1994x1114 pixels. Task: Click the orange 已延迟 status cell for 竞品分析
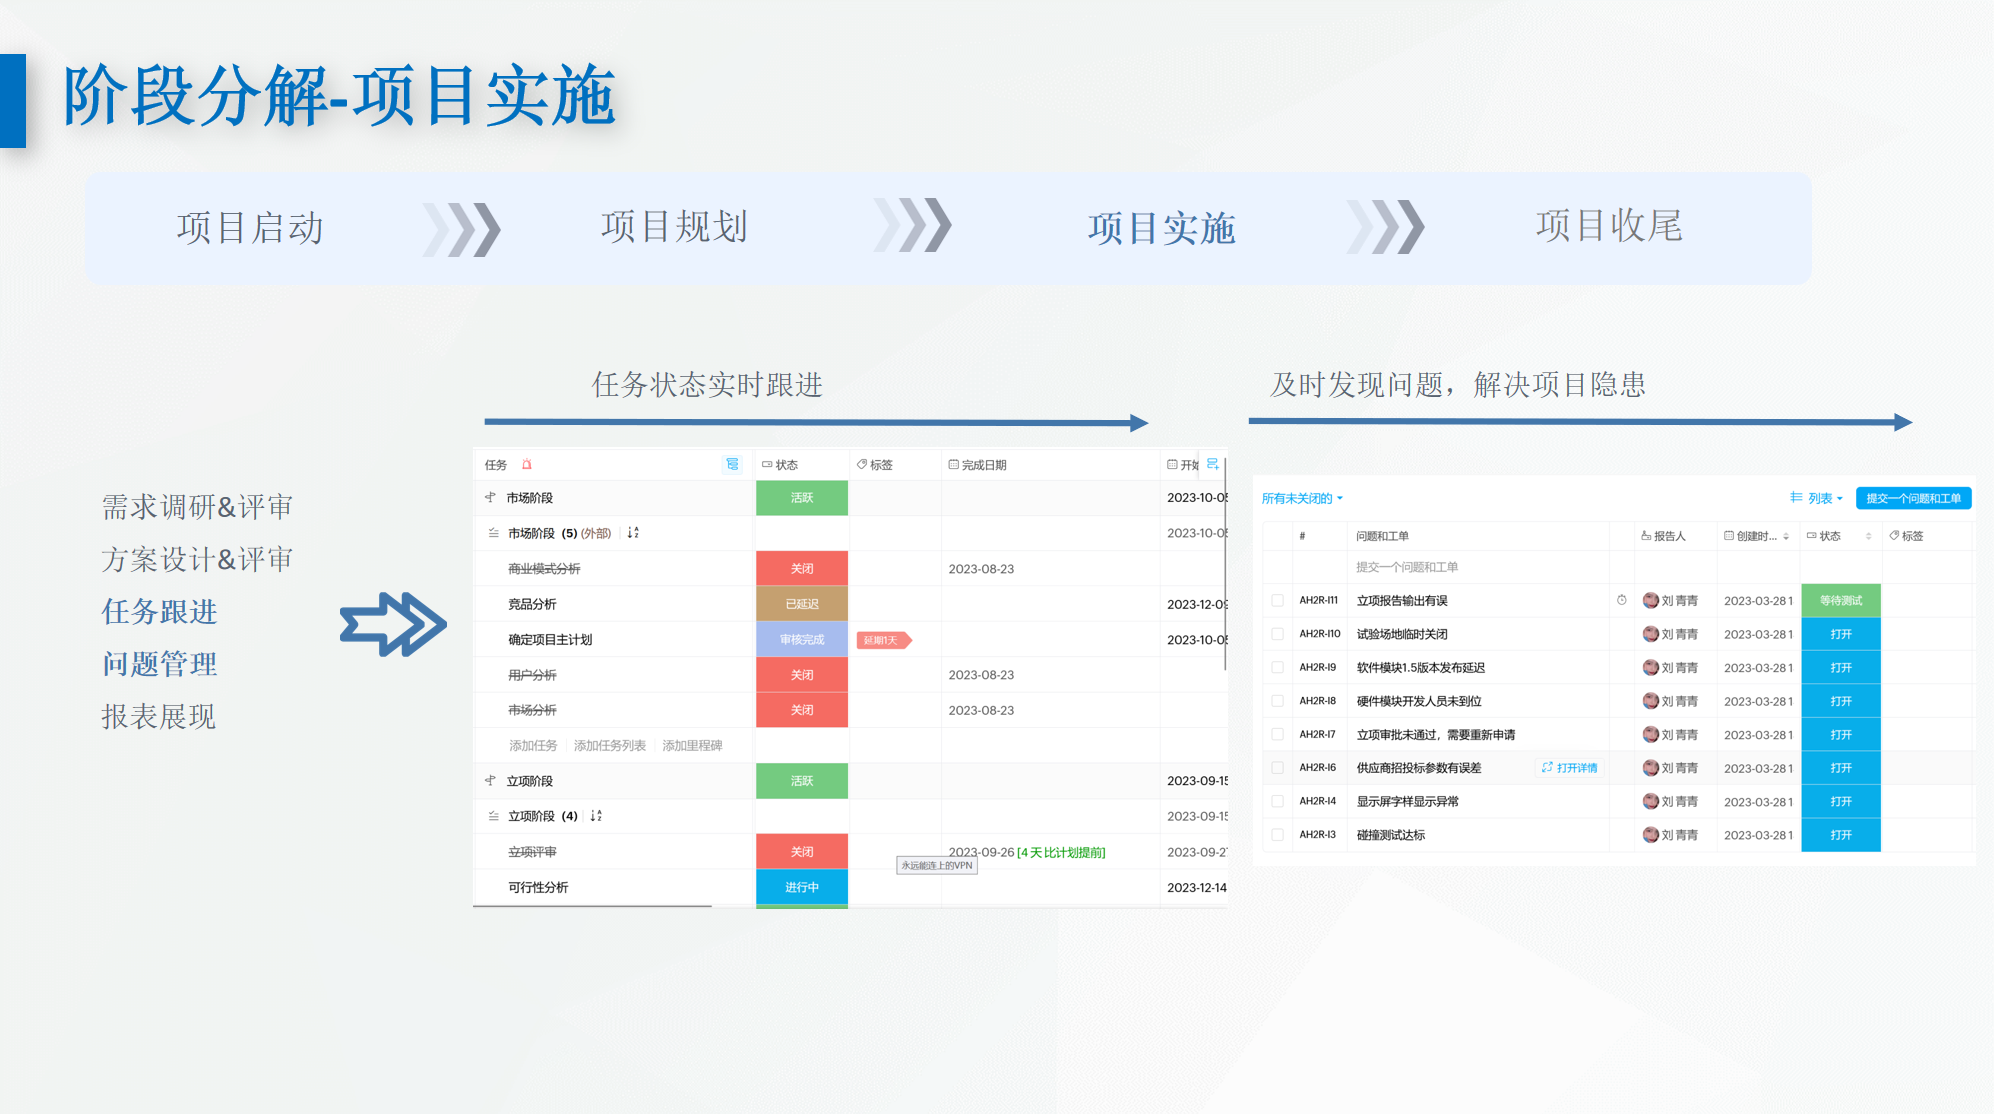click(801, 604)
